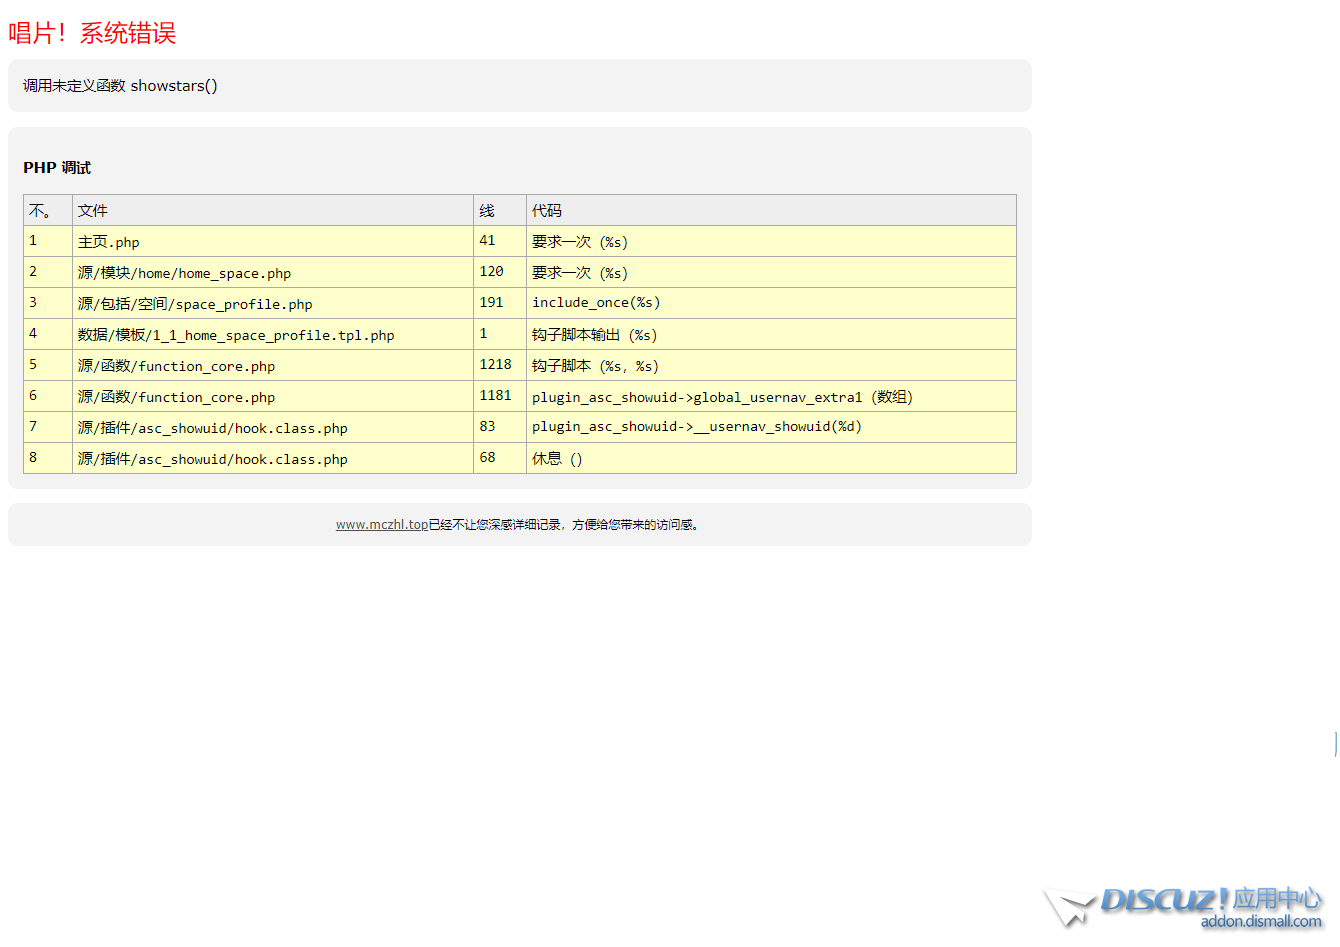Select the 休息 () code cell
The width and height of the screenshot is (1340, 947).
771,458
